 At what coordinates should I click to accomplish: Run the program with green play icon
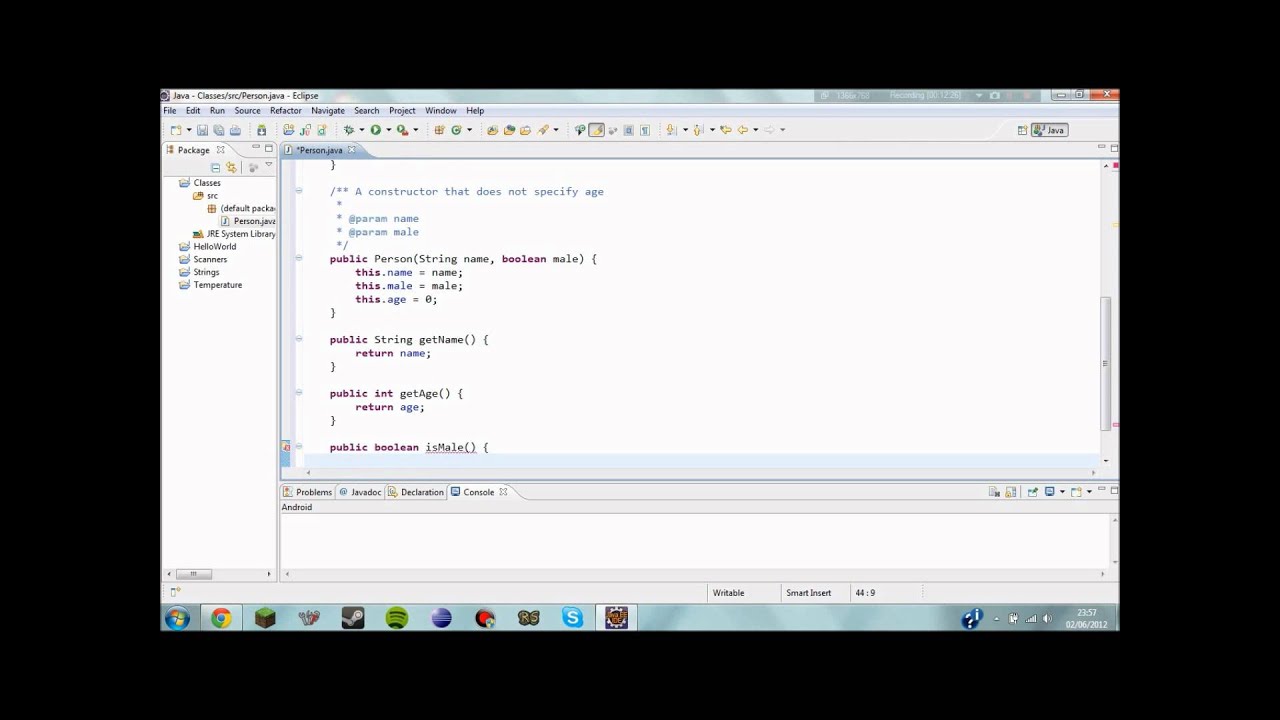375,130
